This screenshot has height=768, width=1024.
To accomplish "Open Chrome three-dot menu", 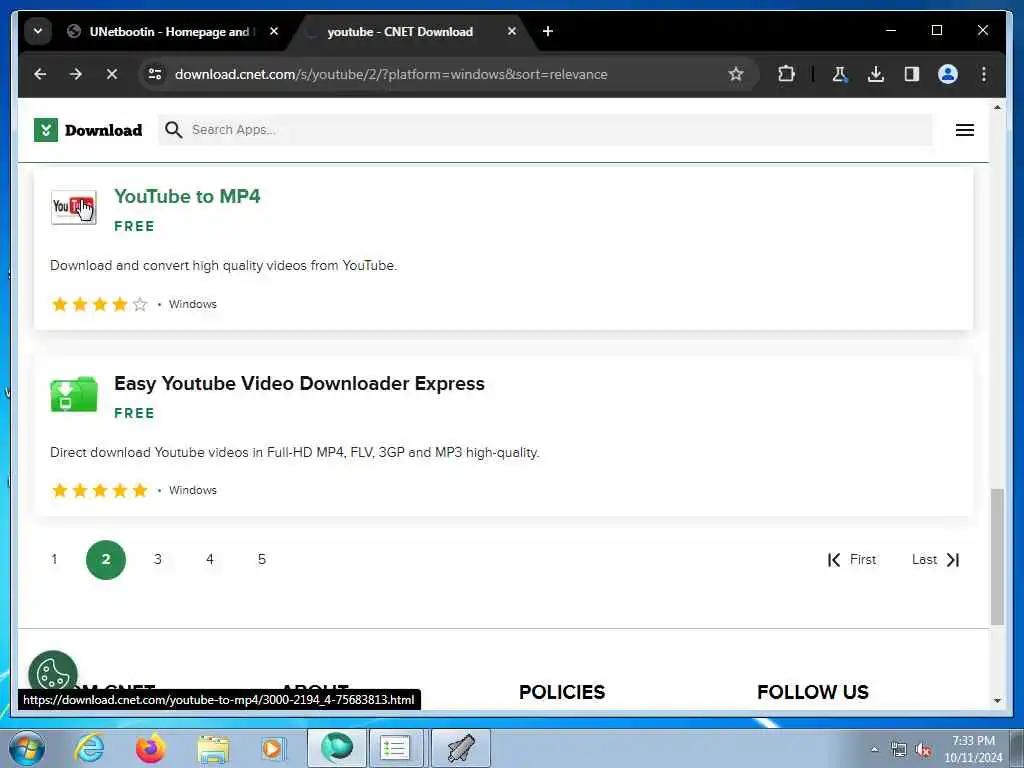I will pyautogui.click(x=984, y=74).
